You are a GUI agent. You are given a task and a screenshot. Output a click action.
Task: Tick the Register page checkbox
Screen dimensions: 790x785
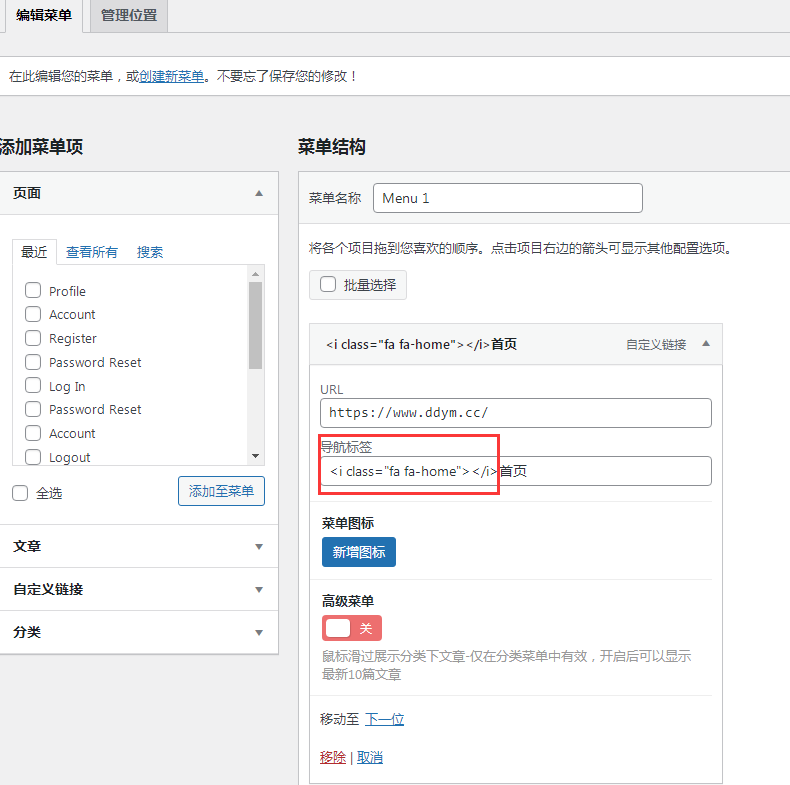tap(33, 338)
